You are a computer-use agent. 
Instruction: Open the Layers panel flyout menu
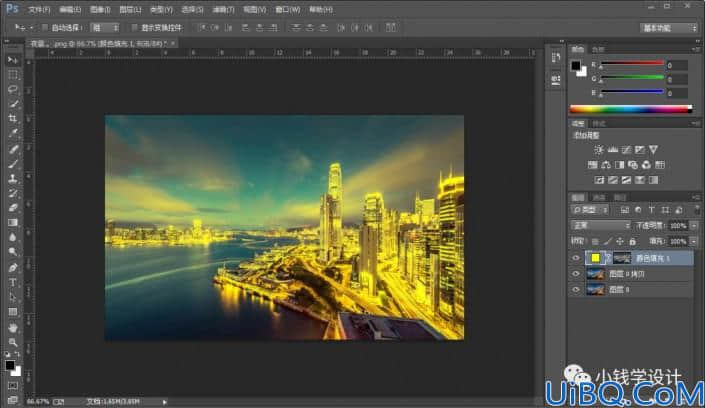pos(696,197)
